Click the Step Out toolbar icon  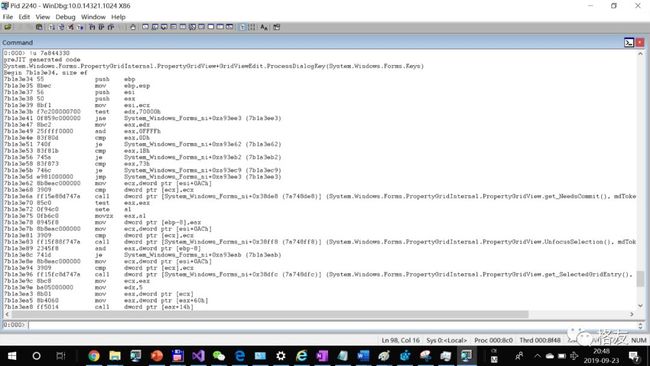111,27
